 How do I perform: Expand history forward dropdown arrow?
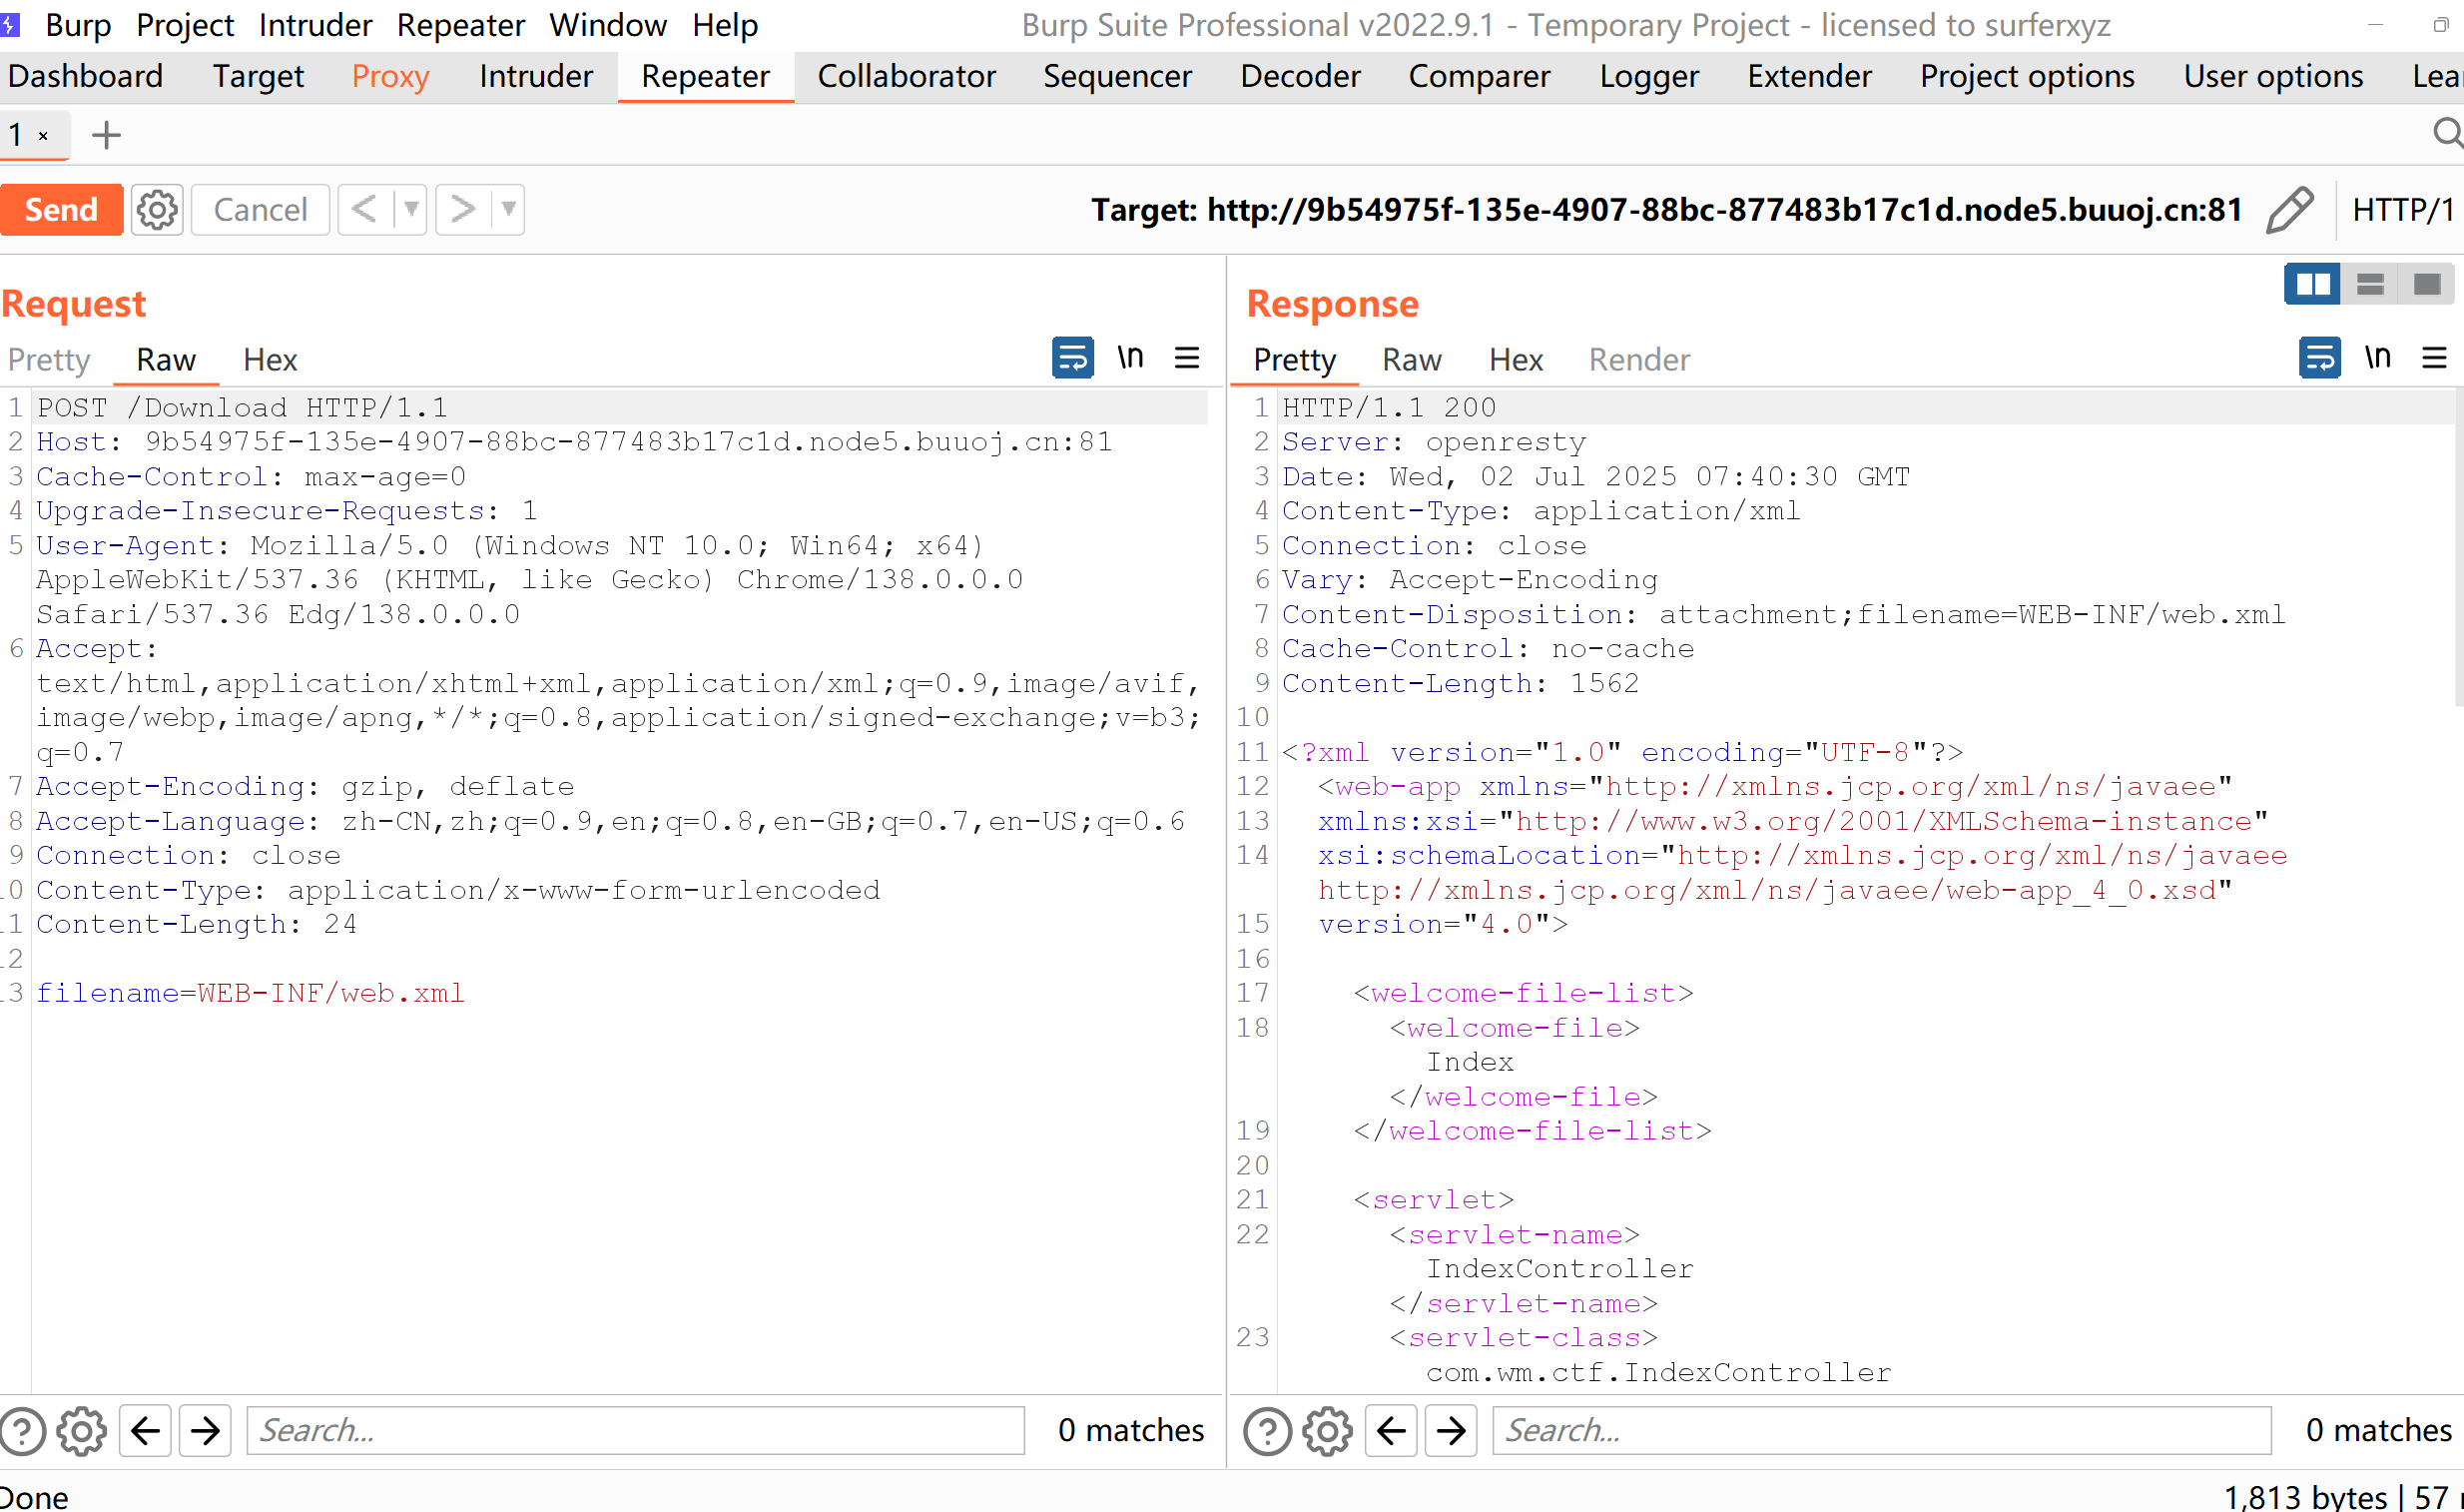point(509,210)
